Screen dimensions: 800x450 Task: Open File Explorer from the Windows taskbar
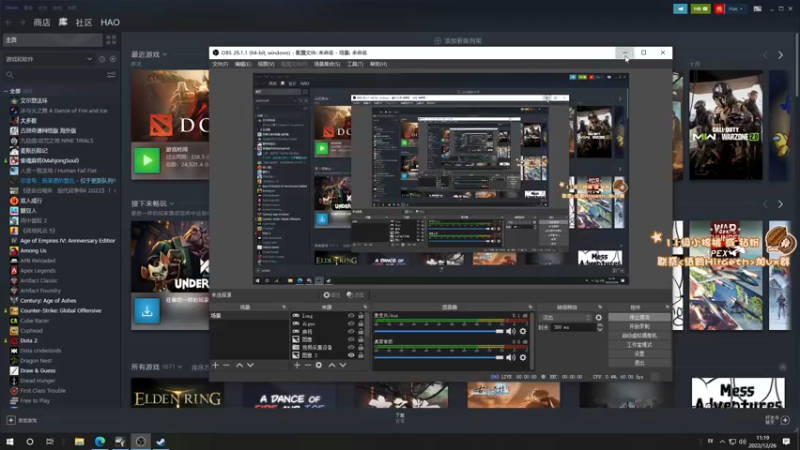pos(79,441)
